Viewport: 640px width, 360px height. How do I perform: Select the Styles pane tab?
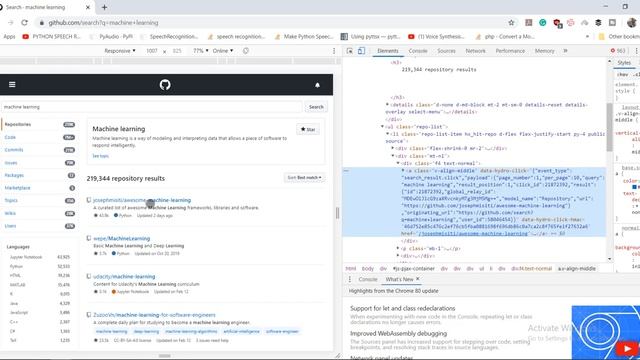click(624, 63)
